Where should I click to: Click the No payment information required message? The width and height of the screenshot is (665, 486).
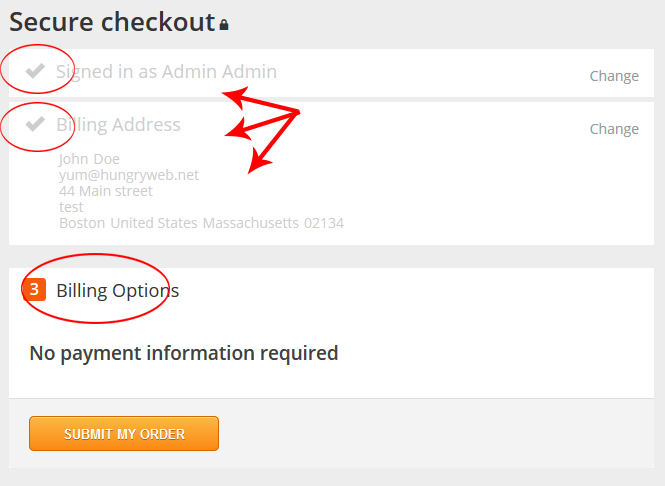184,353
